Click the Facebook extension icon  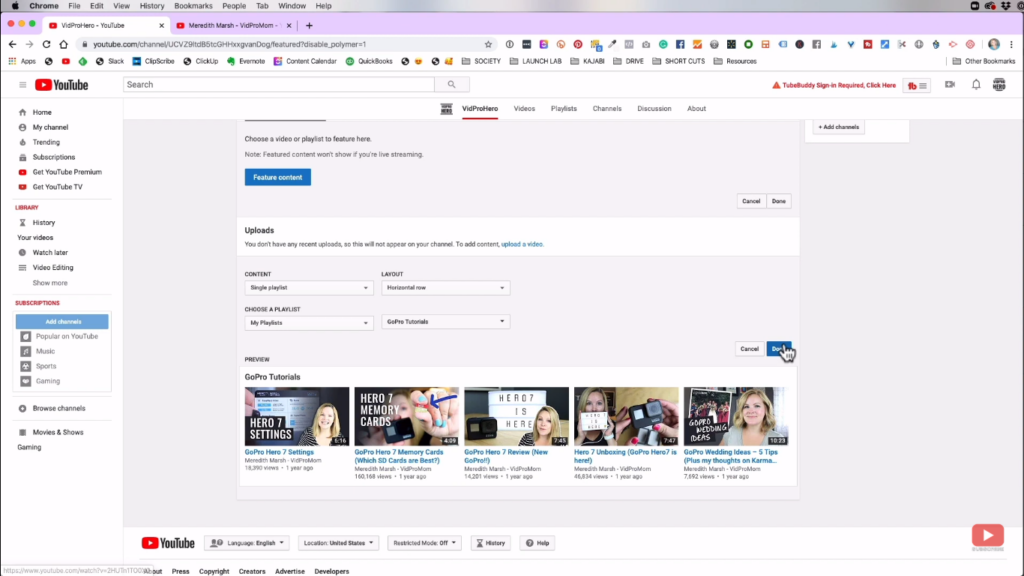tap(680, 44)
